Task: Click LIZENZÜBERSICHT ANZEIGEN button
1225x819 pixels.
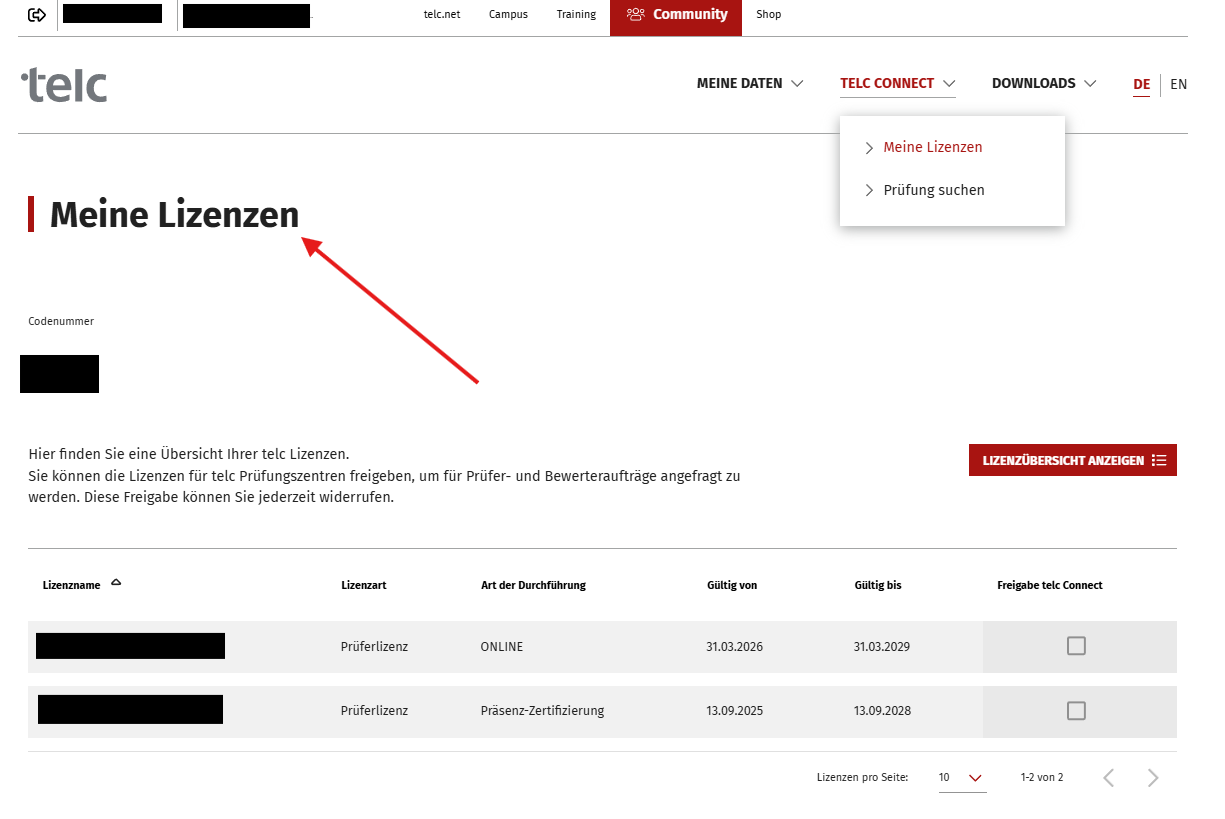Action: coord(1072,460)
